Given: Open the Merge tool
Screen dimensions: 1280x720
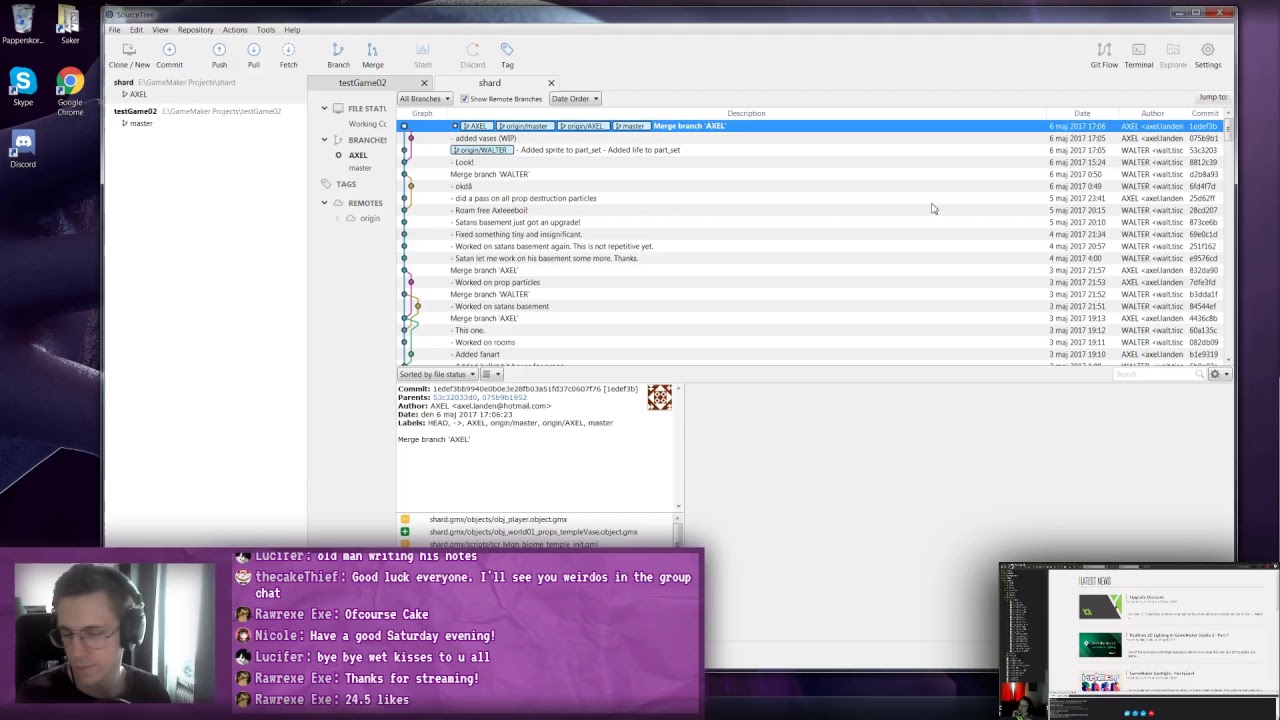Looking at the screenshot, I should (372, 55).
